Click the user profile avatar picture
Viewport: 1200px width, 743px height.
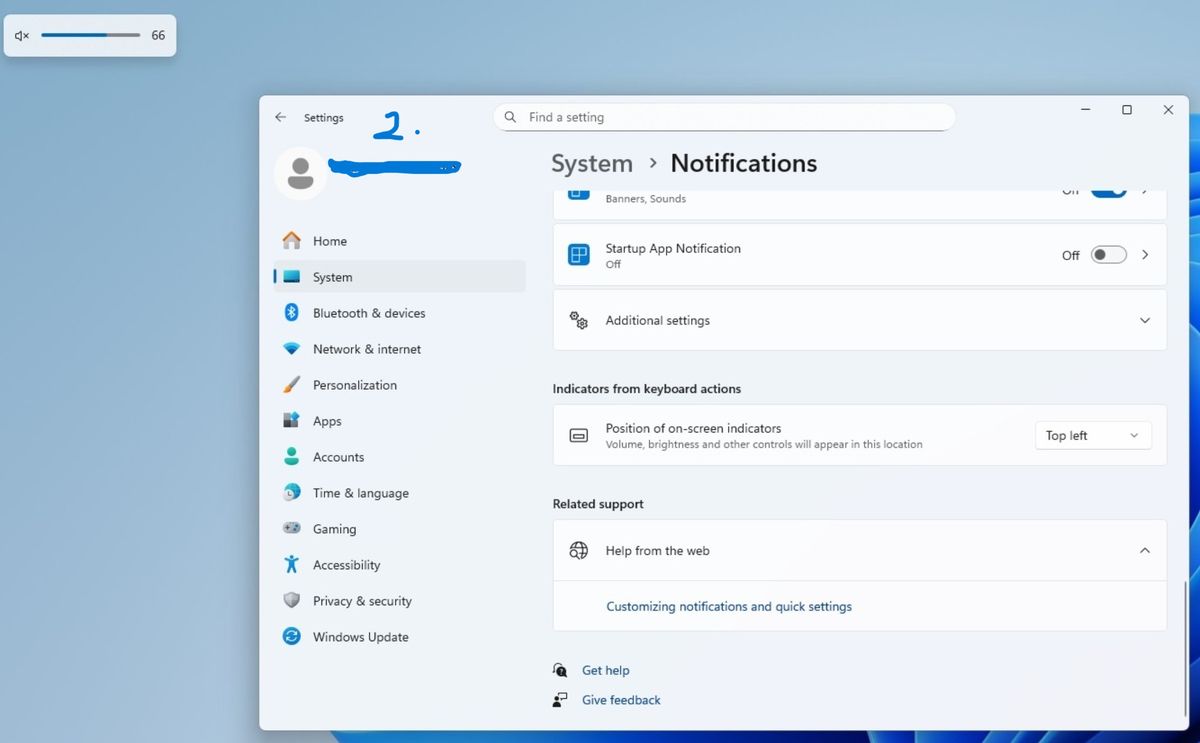[x=300, y=174]
